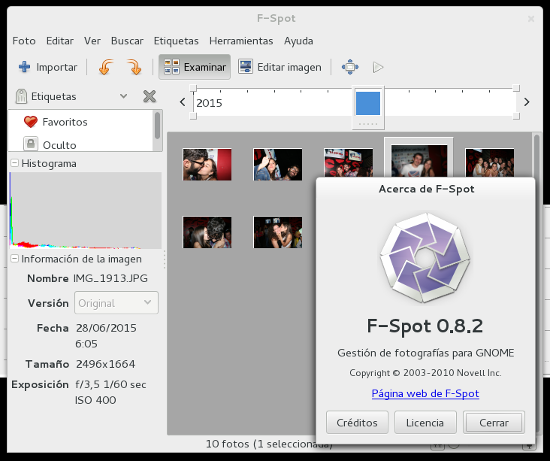Click the sidebar pane divider handle
Screen dimensions: 550x461
[x=165, y=260]
